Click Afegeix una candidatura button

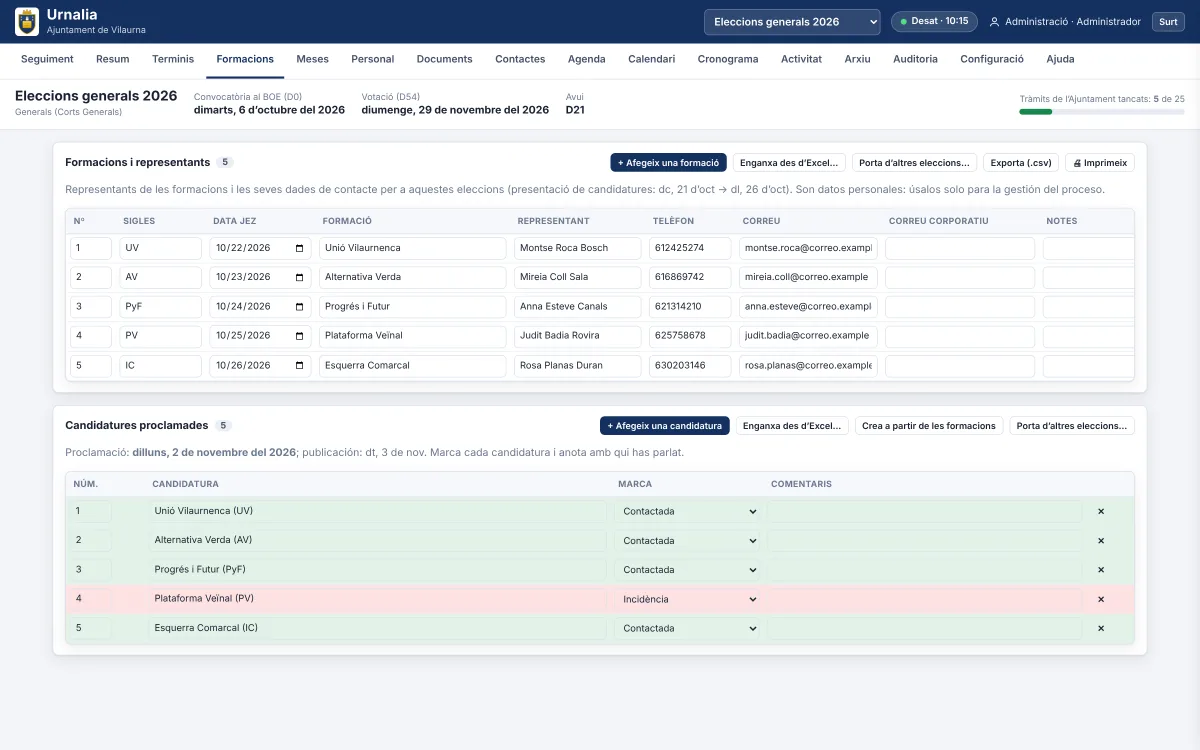(665, 426)
